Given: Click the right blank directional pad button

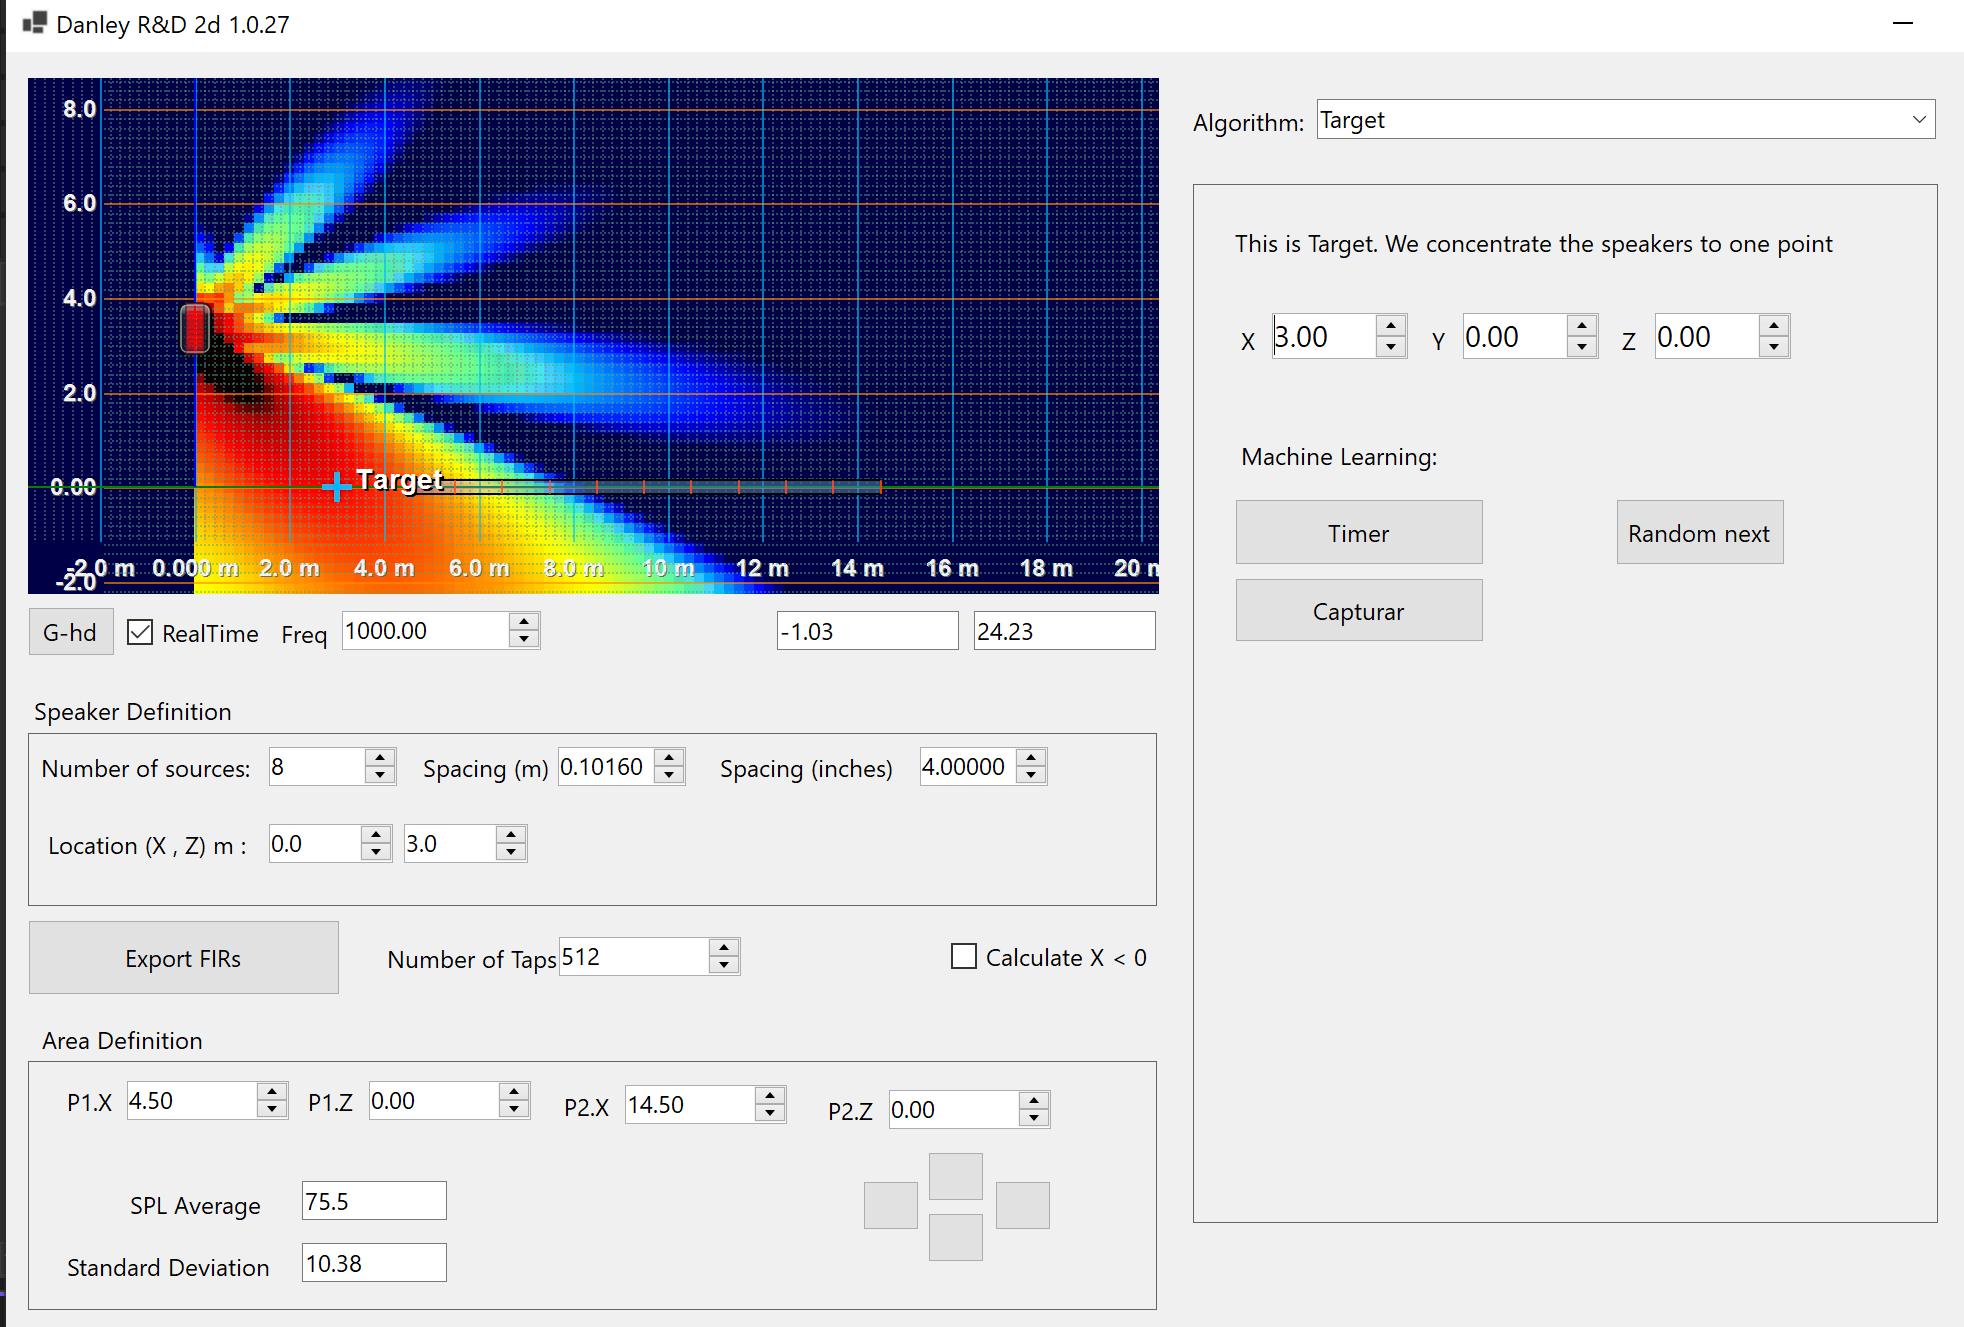Looking at the screenshot, I should [x=1022, y=1205].
